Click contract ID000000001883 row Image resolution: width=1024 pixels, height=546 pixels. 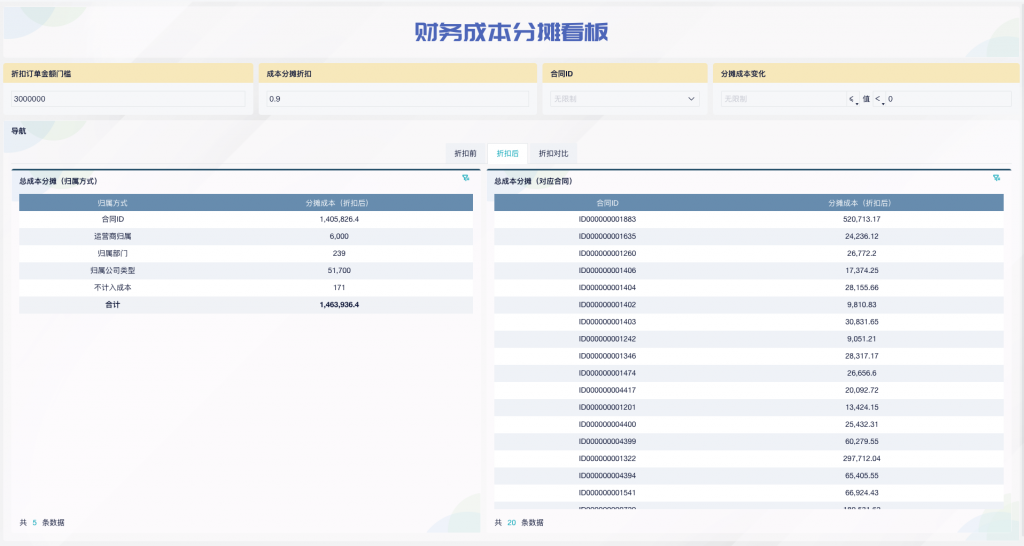click(607, 219)
